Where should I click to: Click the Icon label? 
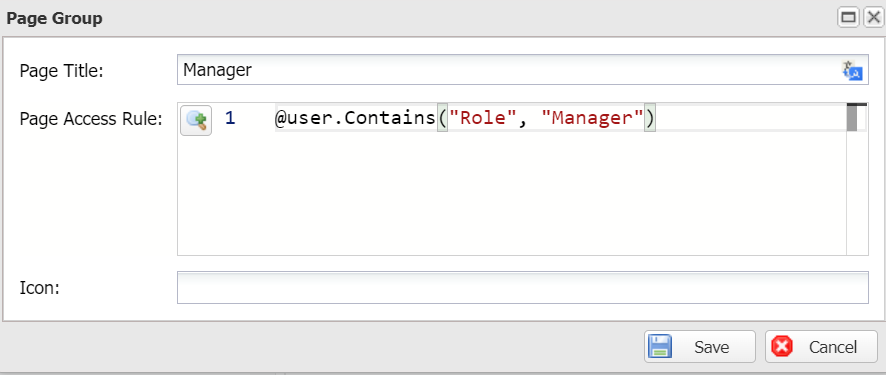click(40, 288)
